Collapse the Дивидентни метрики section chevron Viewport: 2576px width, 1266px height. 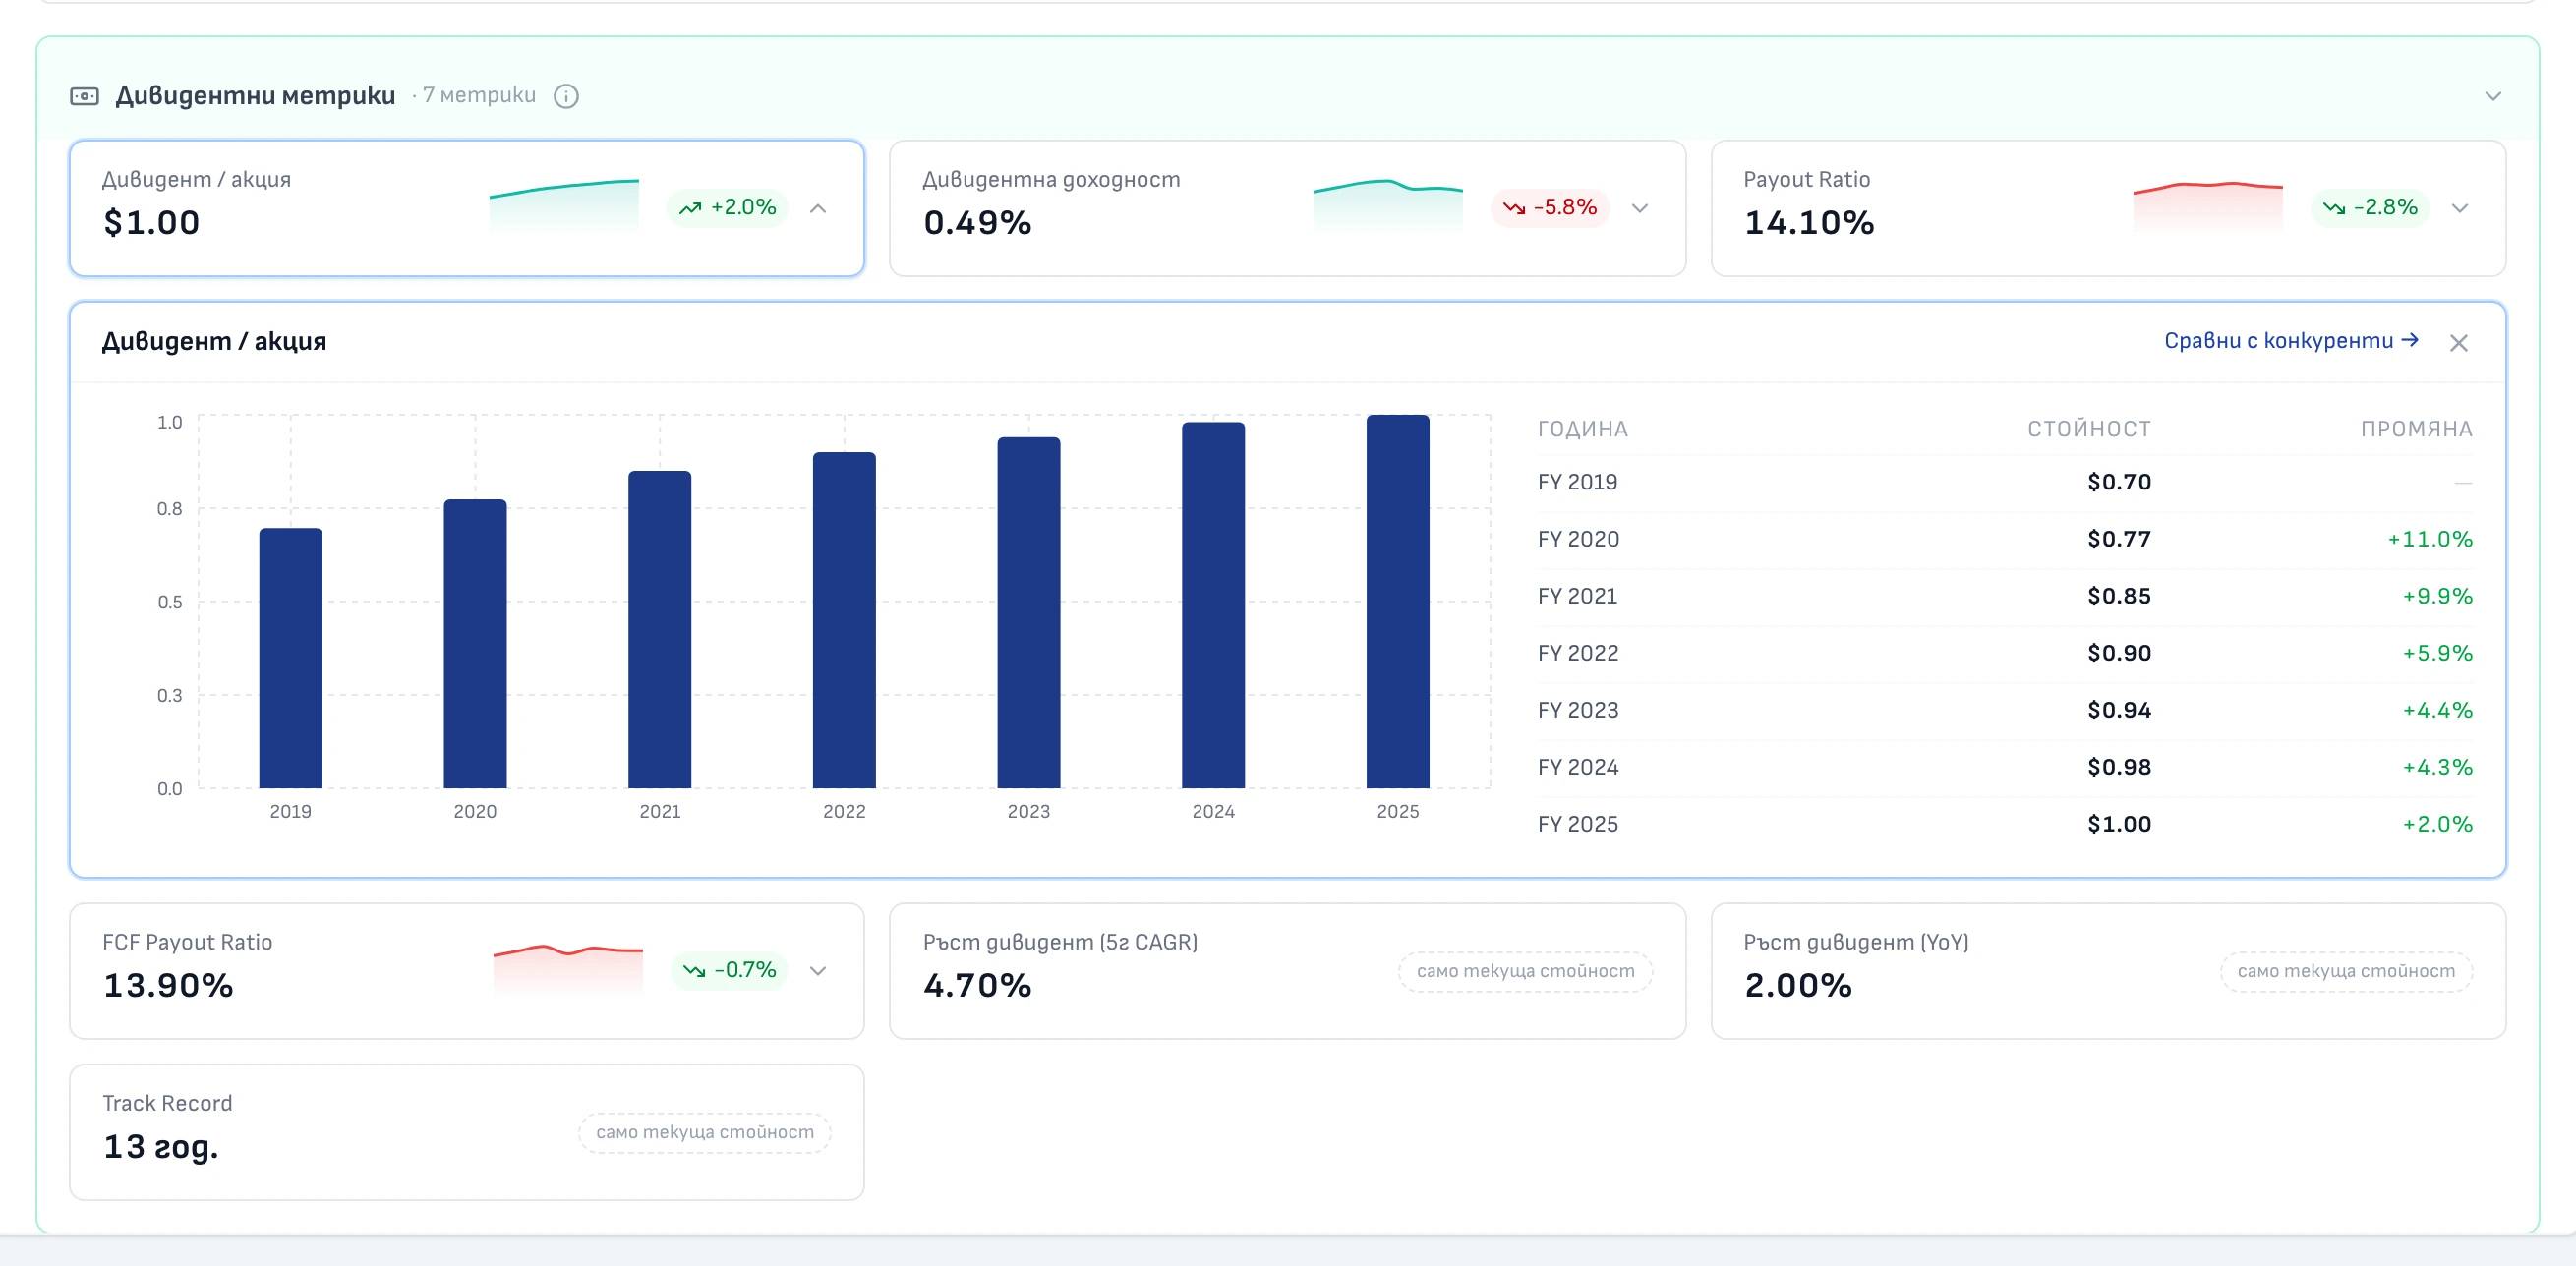[2493, 96]
